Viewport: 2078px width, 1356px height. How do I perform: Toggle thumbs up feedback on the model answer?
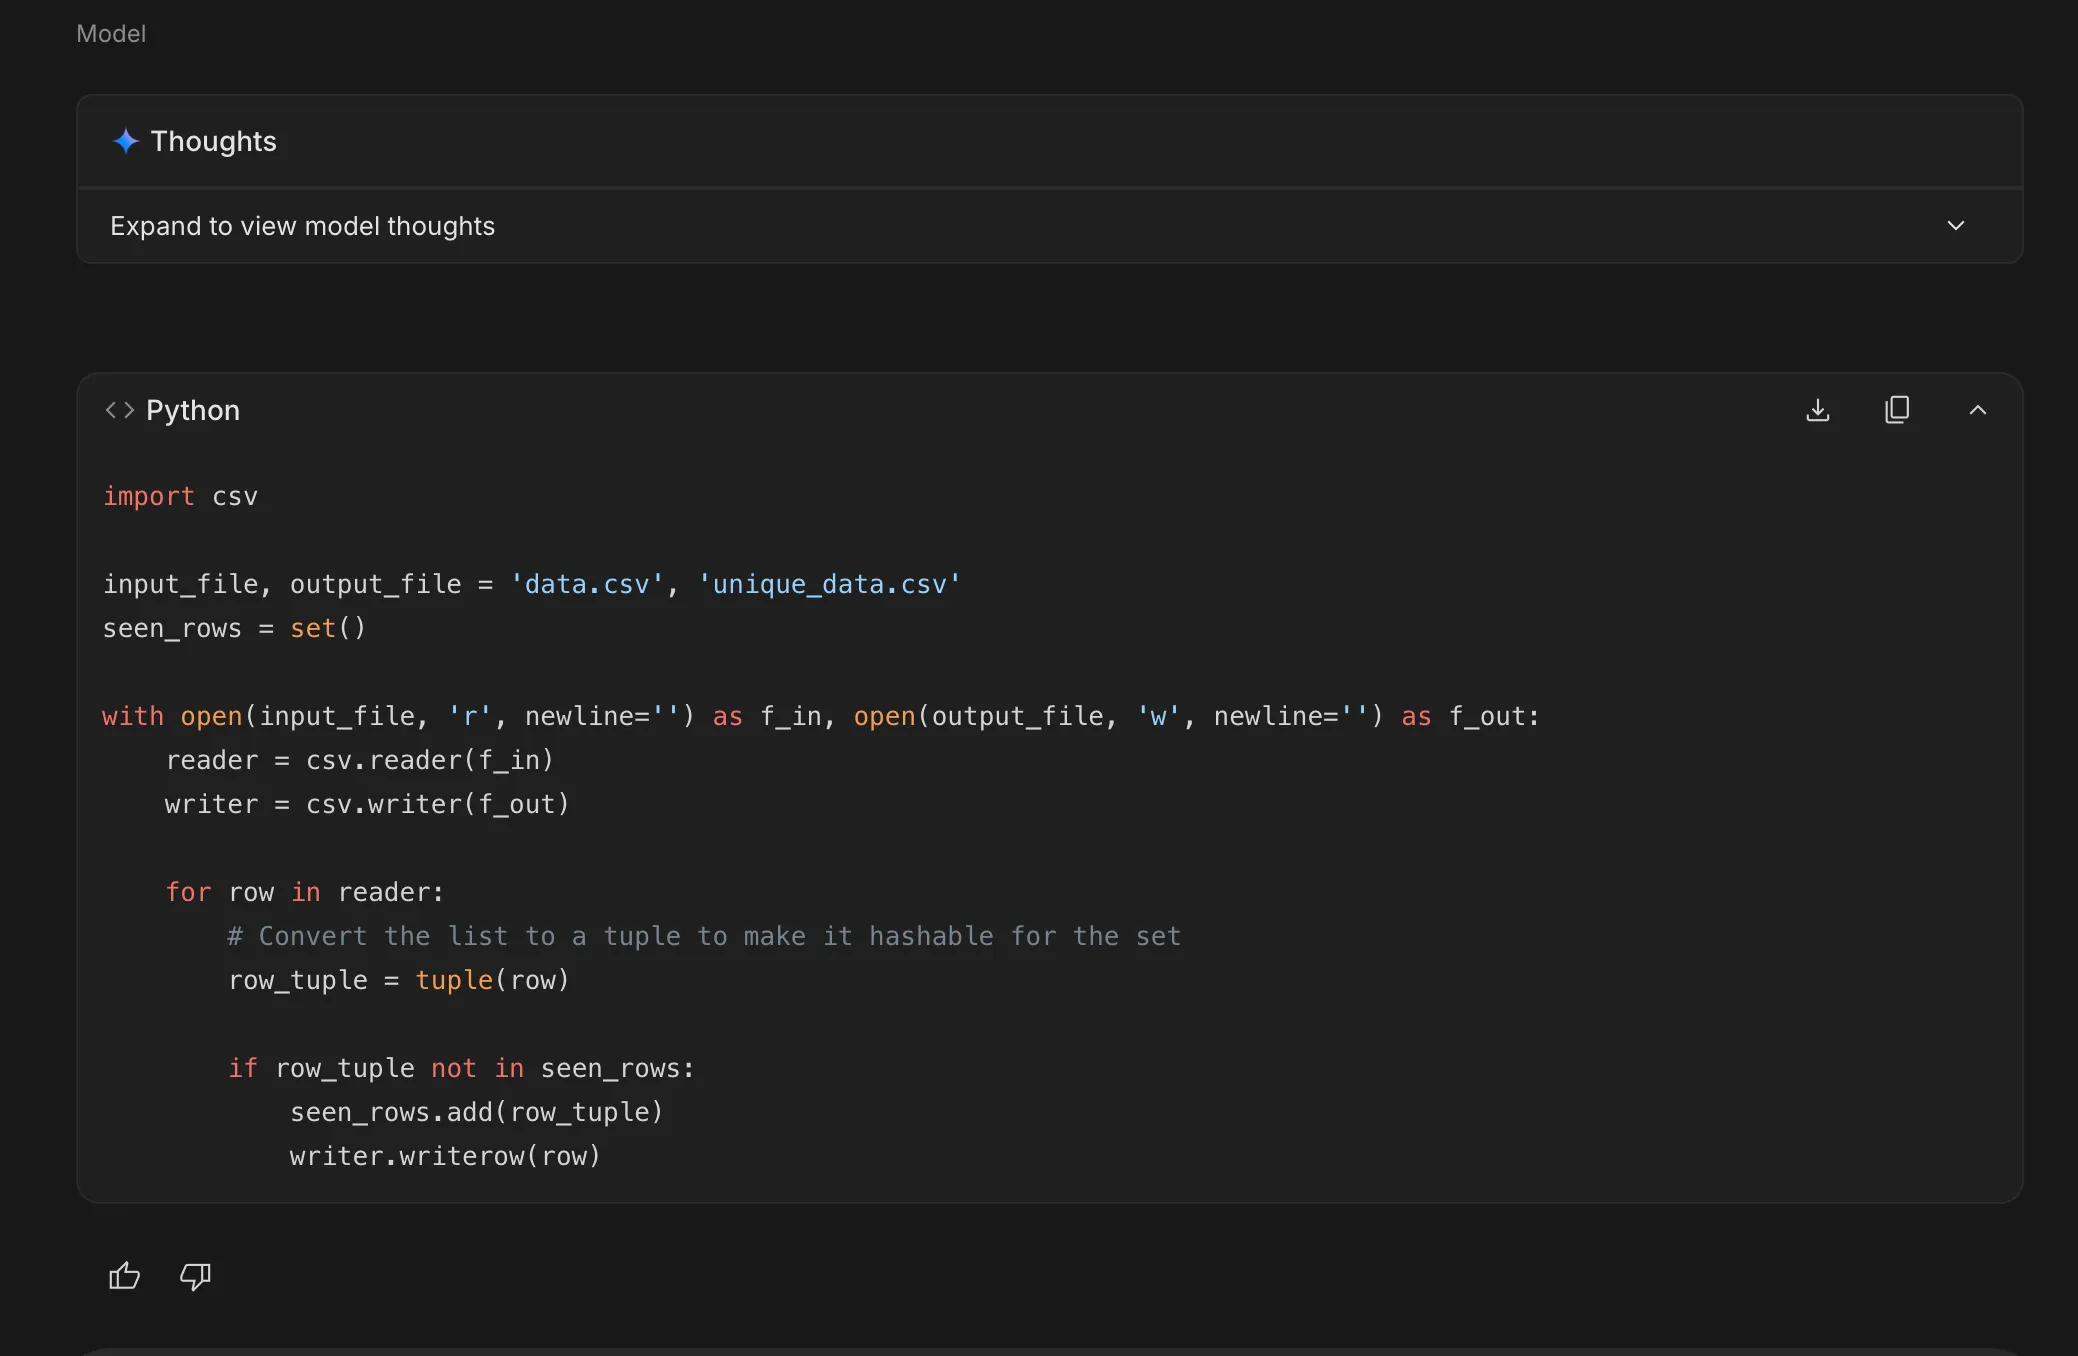point(123,1276)
